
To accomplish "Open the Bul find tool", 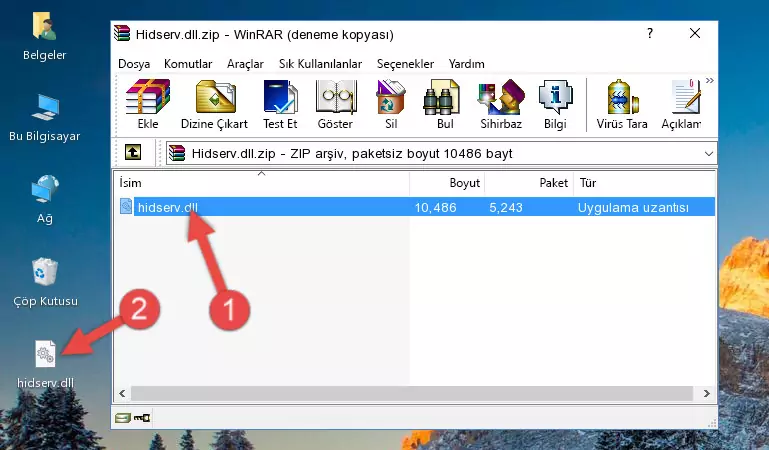I will click(x=445, y=104).
